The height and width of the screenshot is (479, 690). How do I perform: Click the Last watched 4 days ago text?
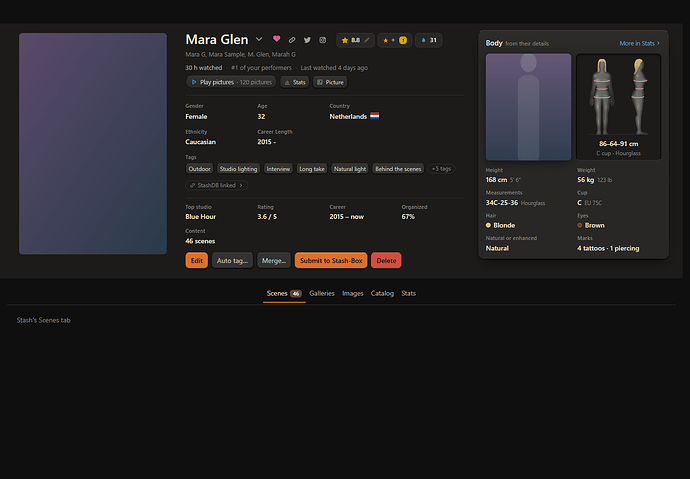tap(334, 68)
